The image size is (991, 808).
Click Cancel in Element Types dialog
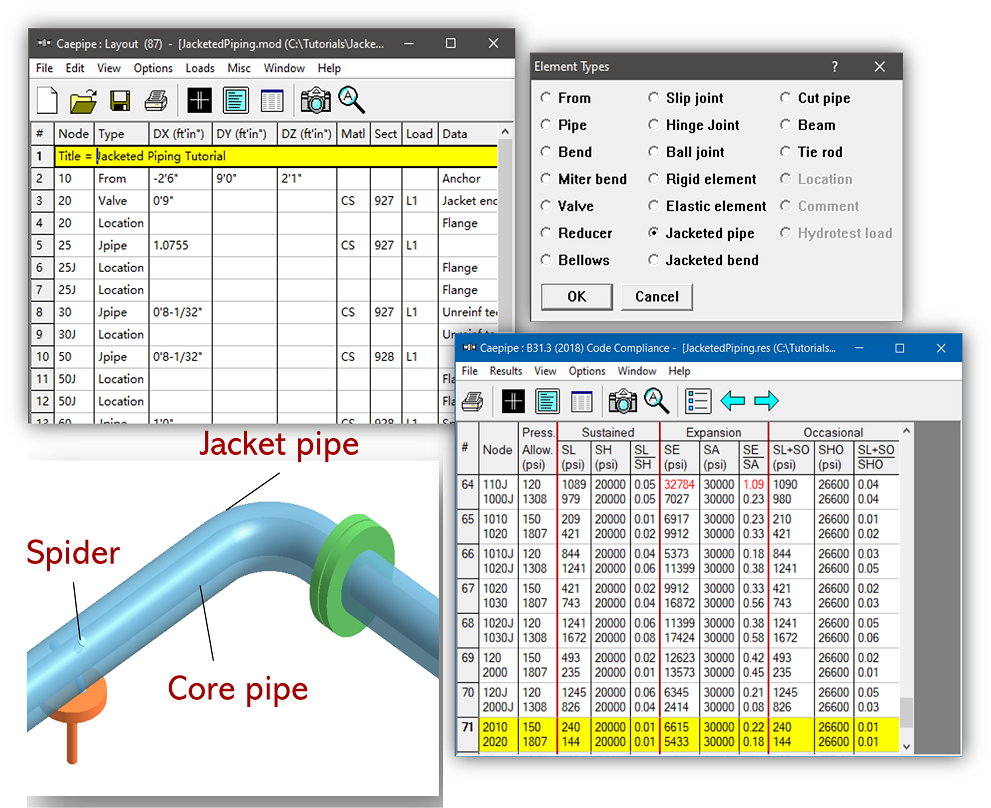tap(656, 297)
